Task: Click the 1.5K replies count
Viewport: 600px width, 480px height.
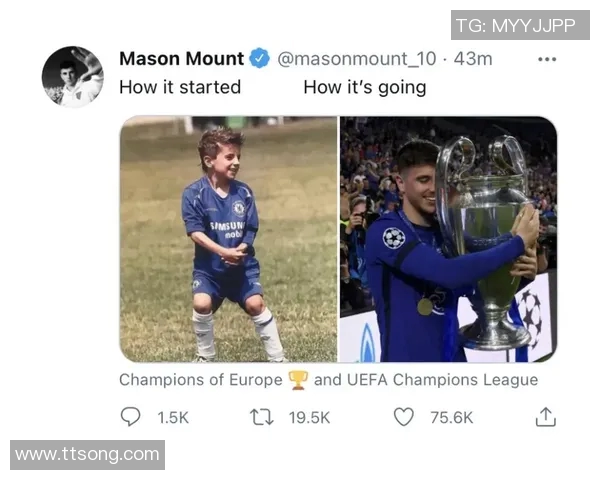Action: (x=173, y=418)
